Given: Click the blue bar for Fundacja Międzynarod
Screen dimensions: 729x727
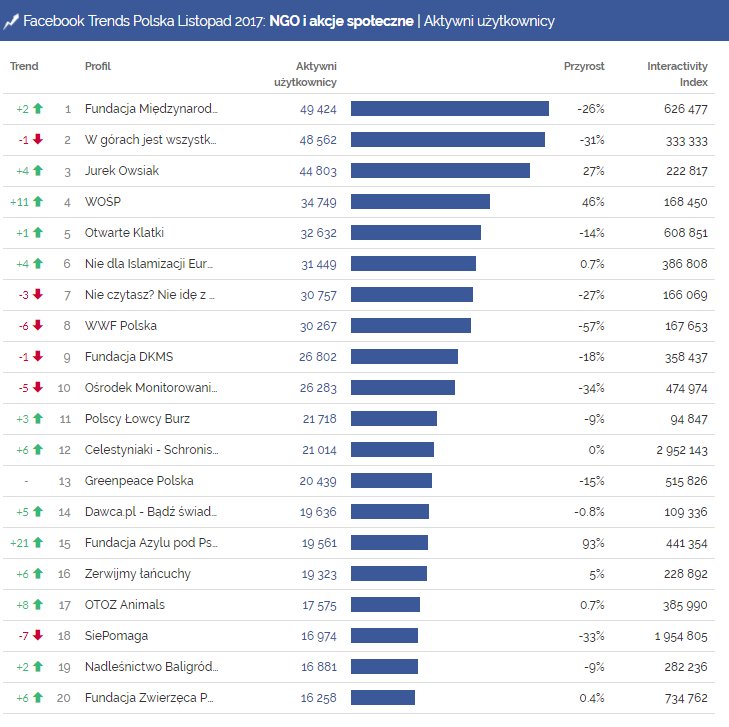Looking at the screenshot, I should pos(450,109).
